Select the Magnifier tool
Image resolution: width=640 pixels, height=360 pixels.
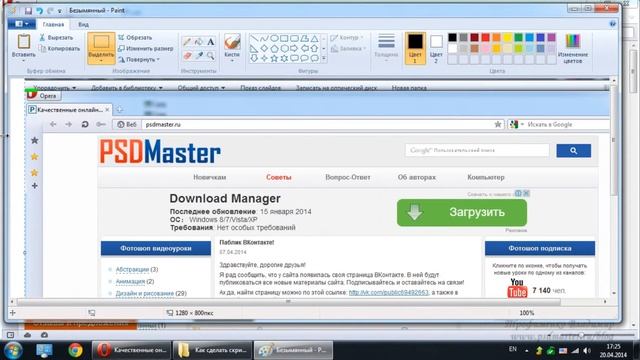(211, 56)
